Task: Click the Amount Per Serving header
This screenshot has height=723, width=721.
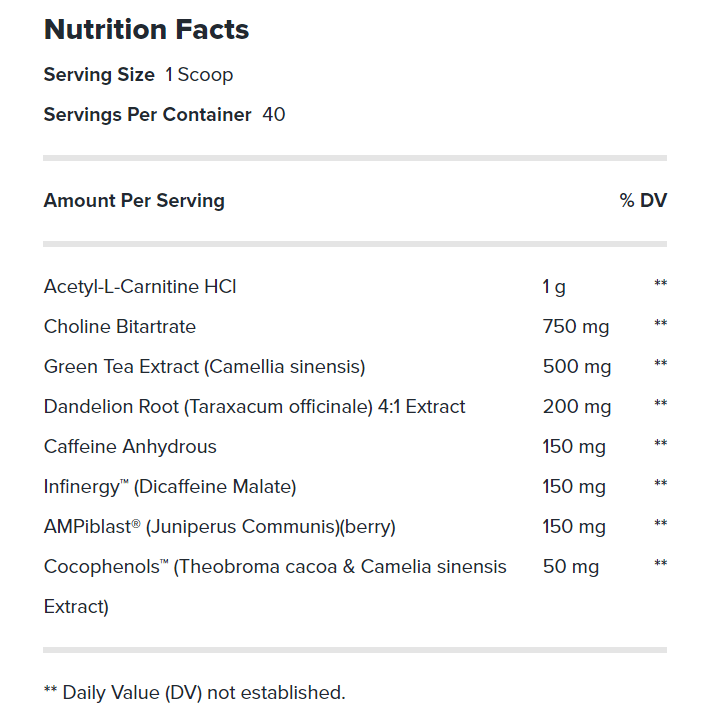Action: (134, 201)
